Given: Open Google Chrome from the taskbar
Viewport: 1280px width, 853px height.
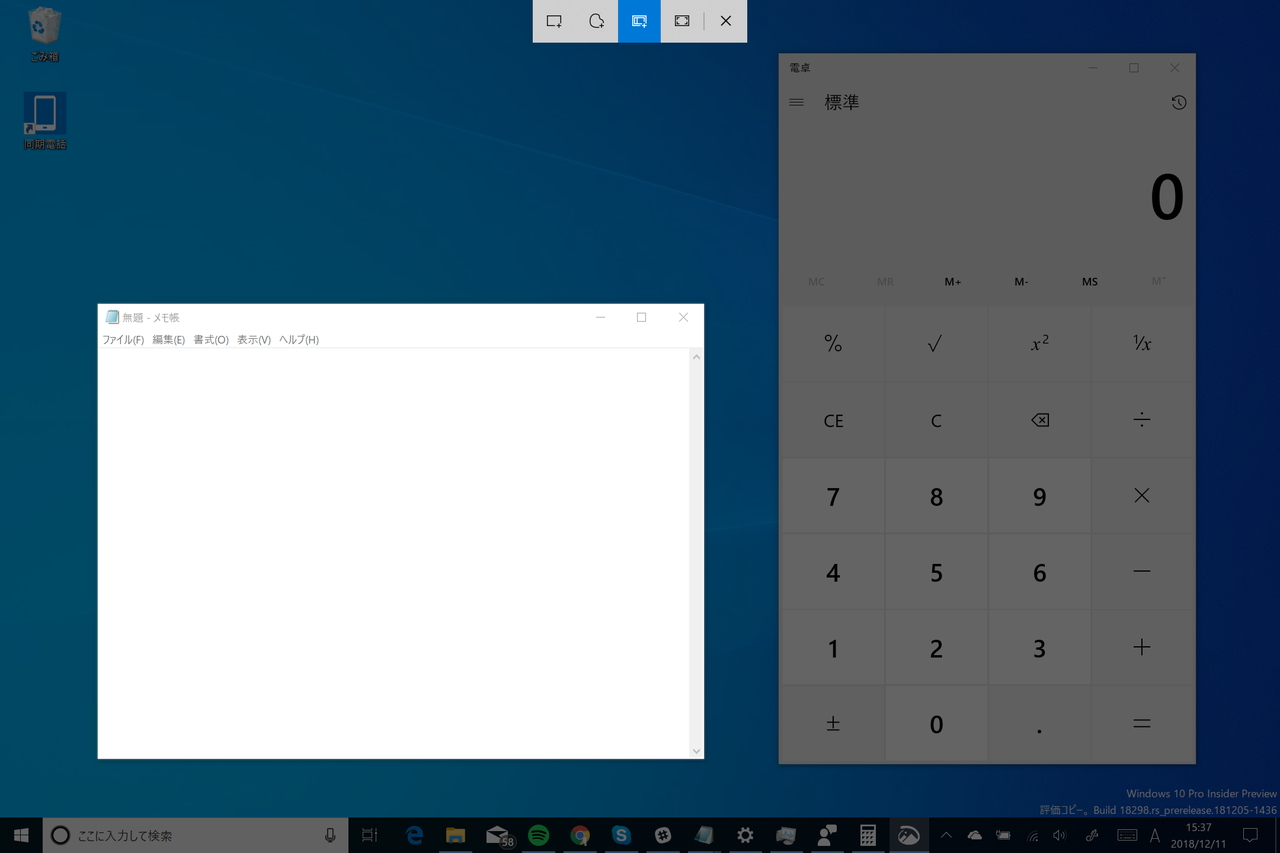Looking at the screenshot, I should point(580,835).
